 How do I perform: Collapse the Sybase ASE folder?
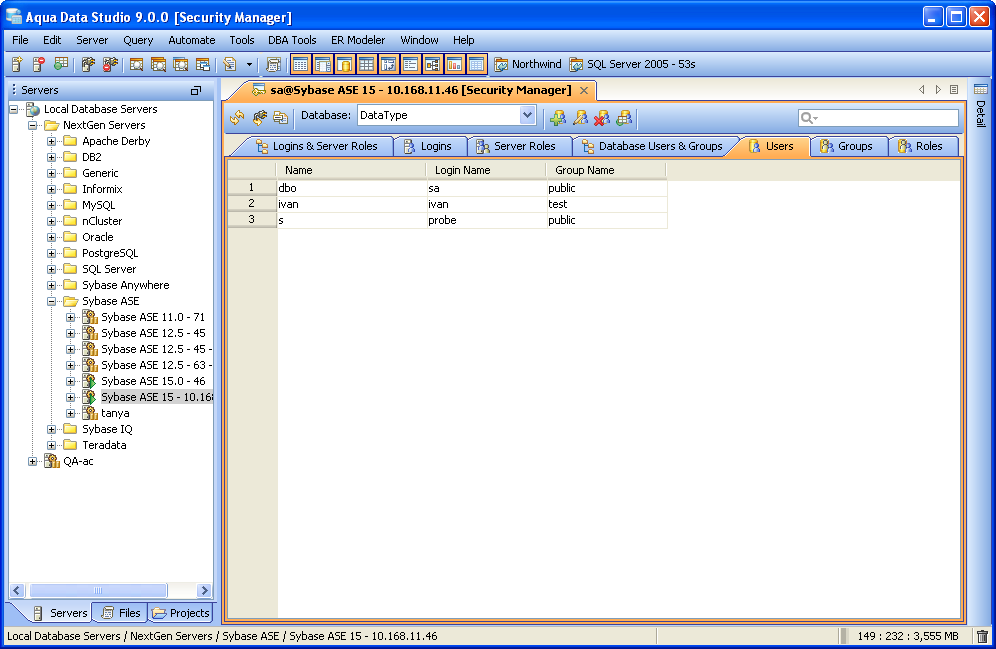51,301
